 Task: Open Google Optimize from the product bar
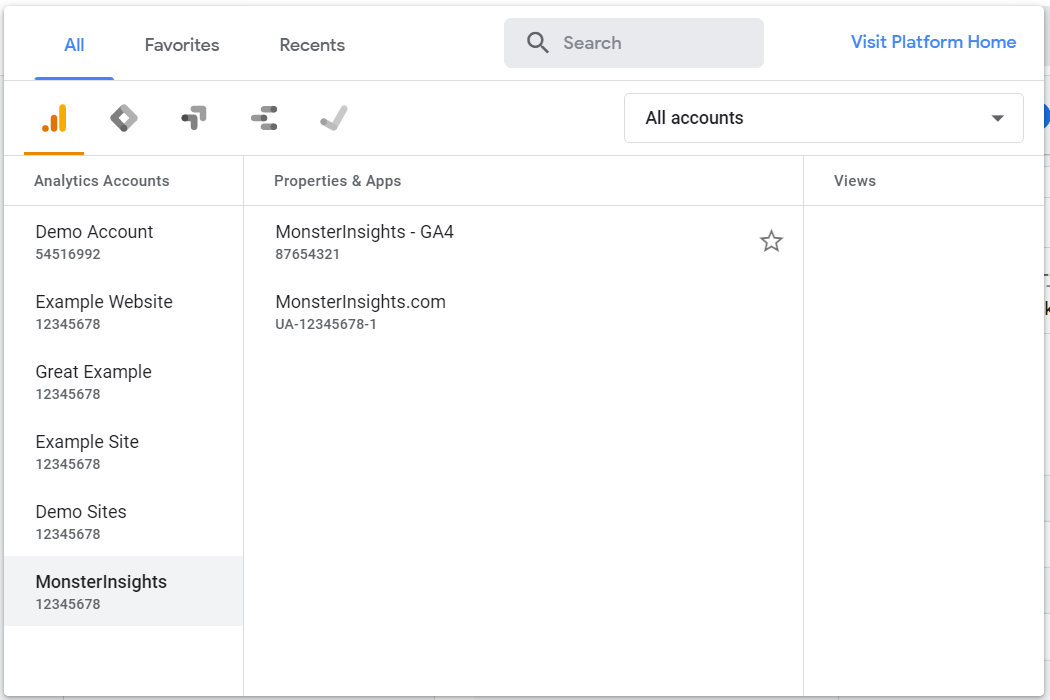click(x=193, y=117)
